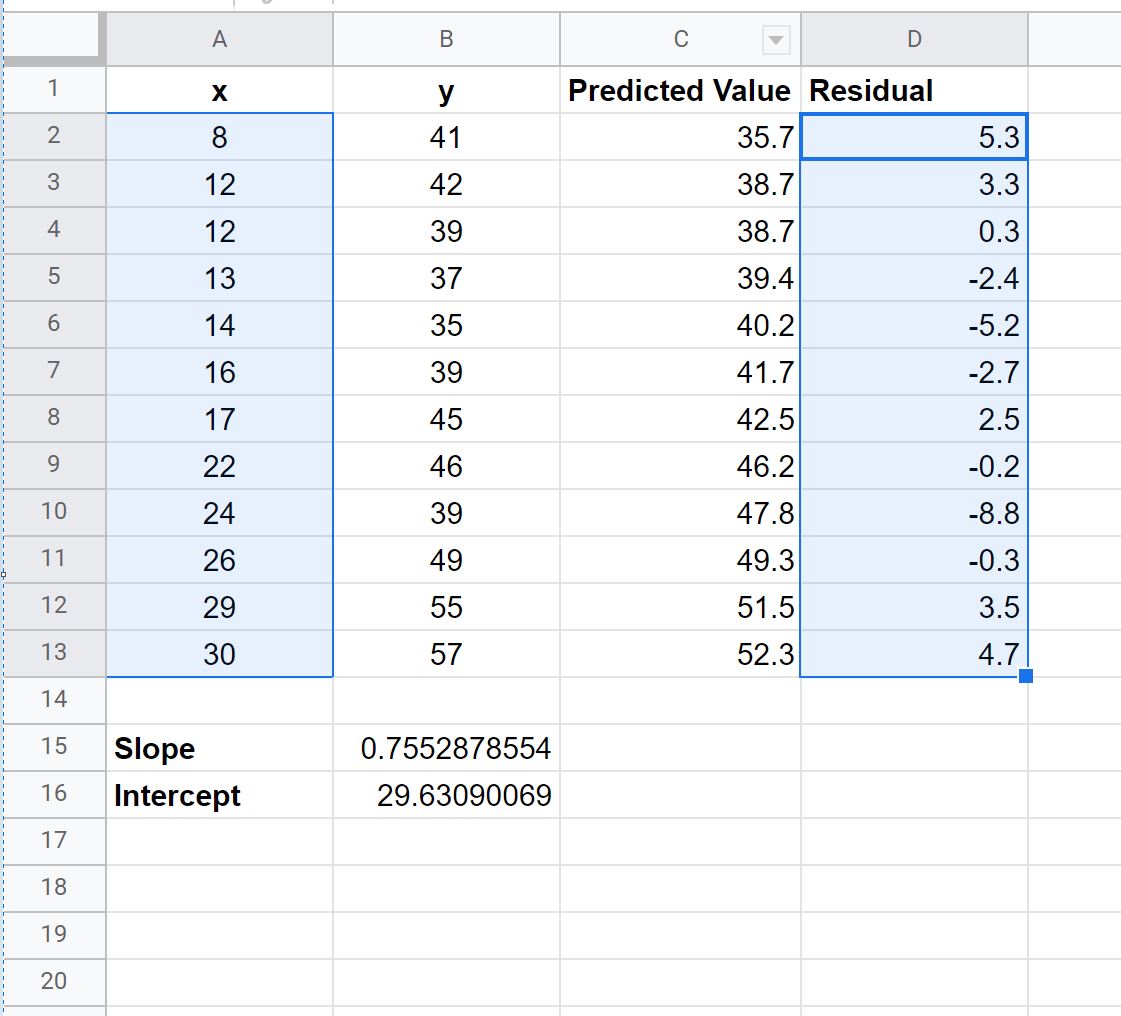Click the Residual header cell

coord(914,90)
